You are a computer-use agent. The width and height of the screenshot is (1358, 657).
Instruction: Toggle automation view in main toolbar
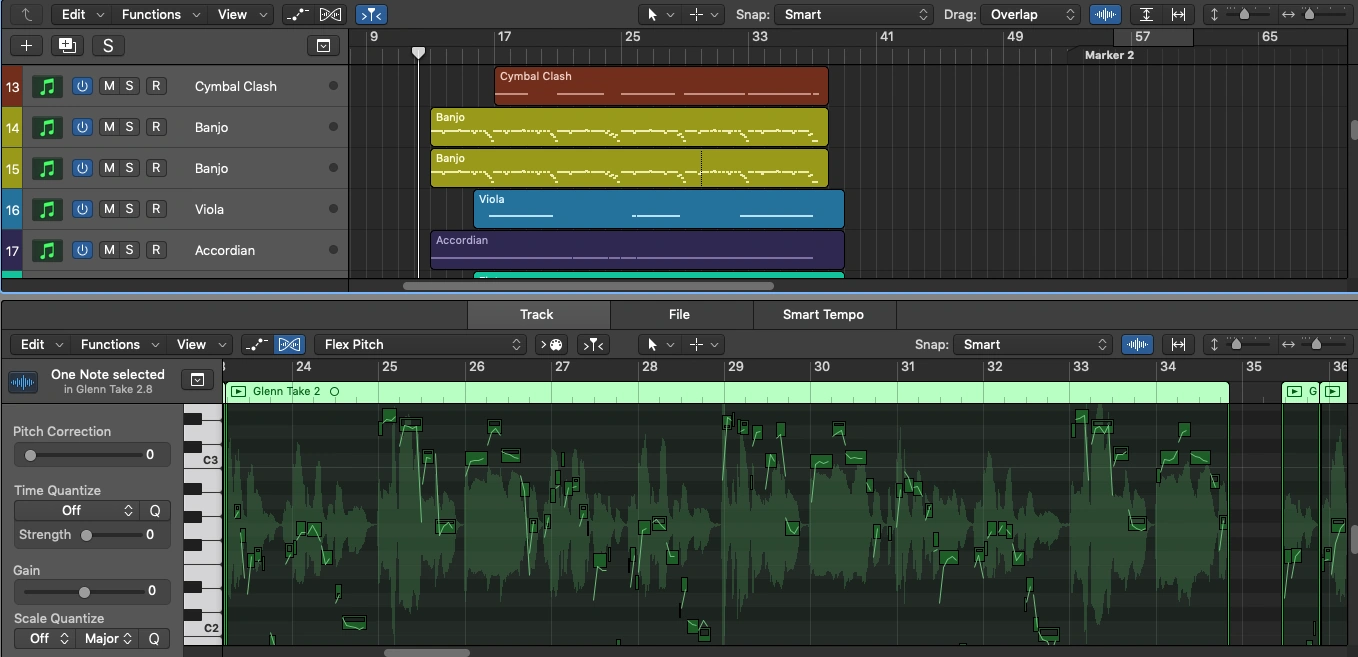(297, 14)
